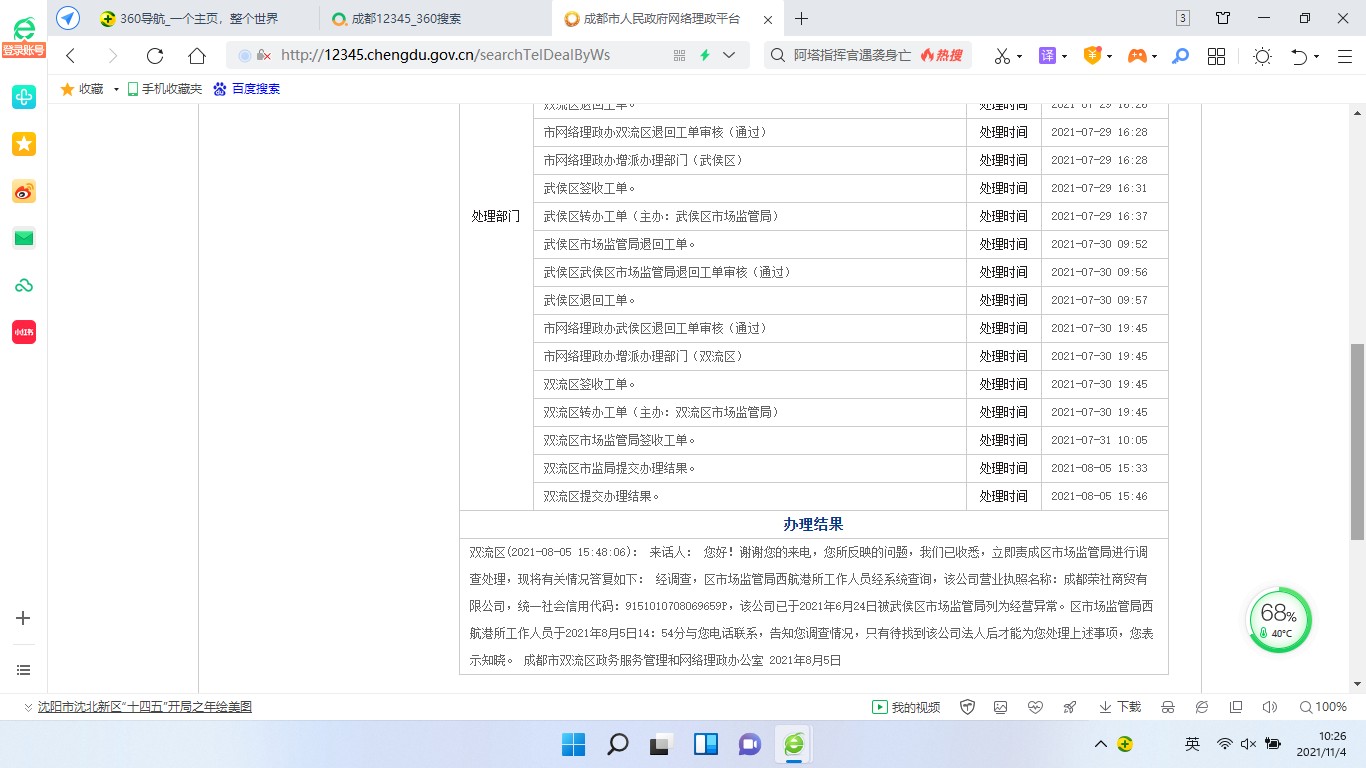This screenshot has width=1366, height=768.
Task: Expand the translate tool dropdown arrow
Action: [x=1064, y=56]
